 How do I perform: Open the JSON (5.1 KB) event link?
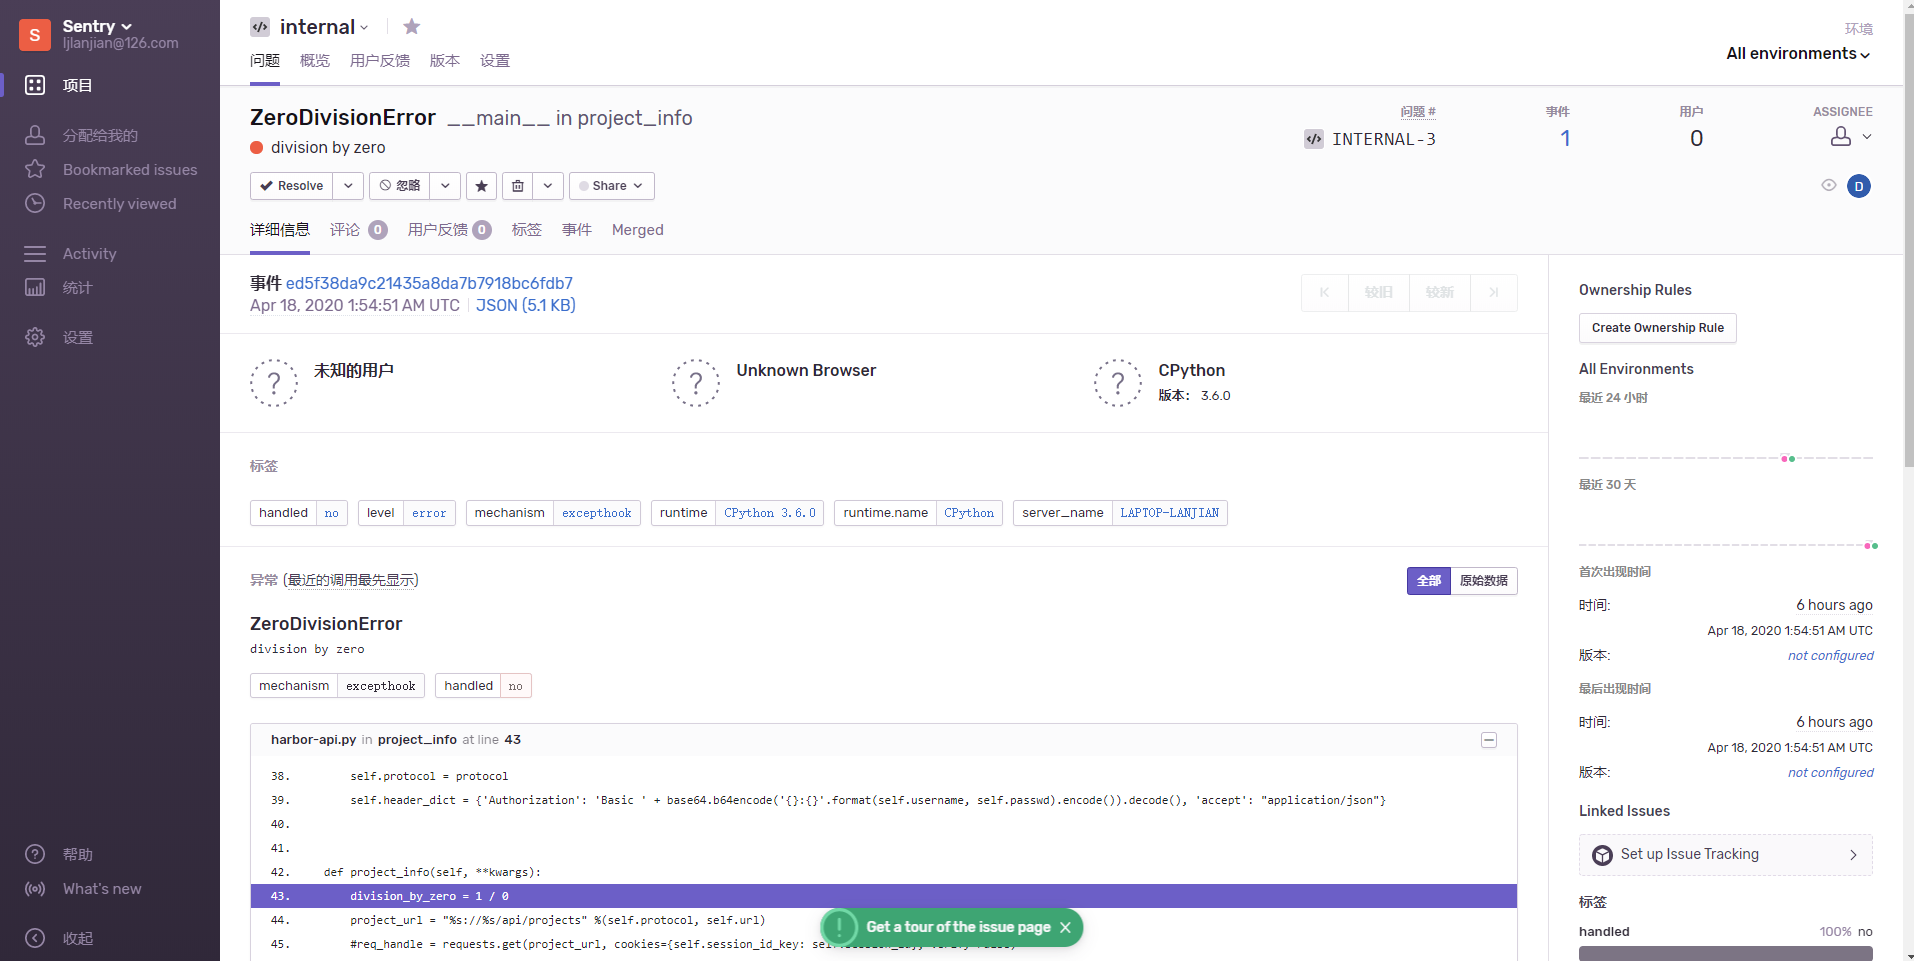click(x=526, y=305)
